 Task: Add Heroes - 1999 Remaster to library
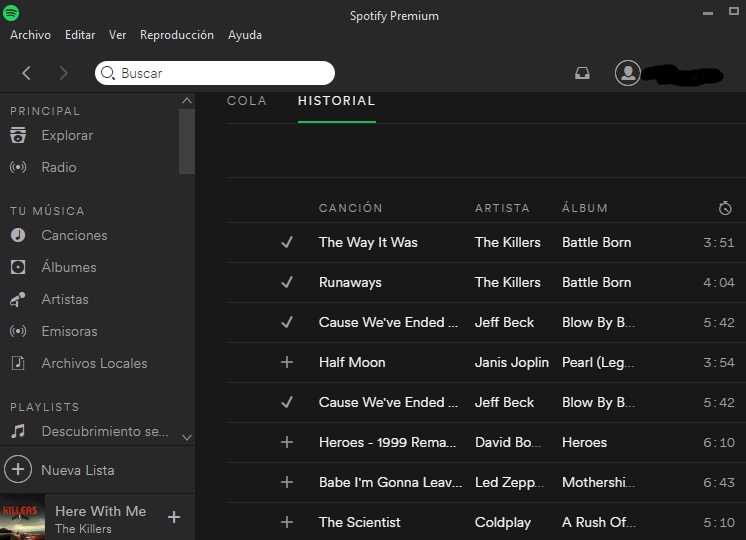(x=287, y=442)
